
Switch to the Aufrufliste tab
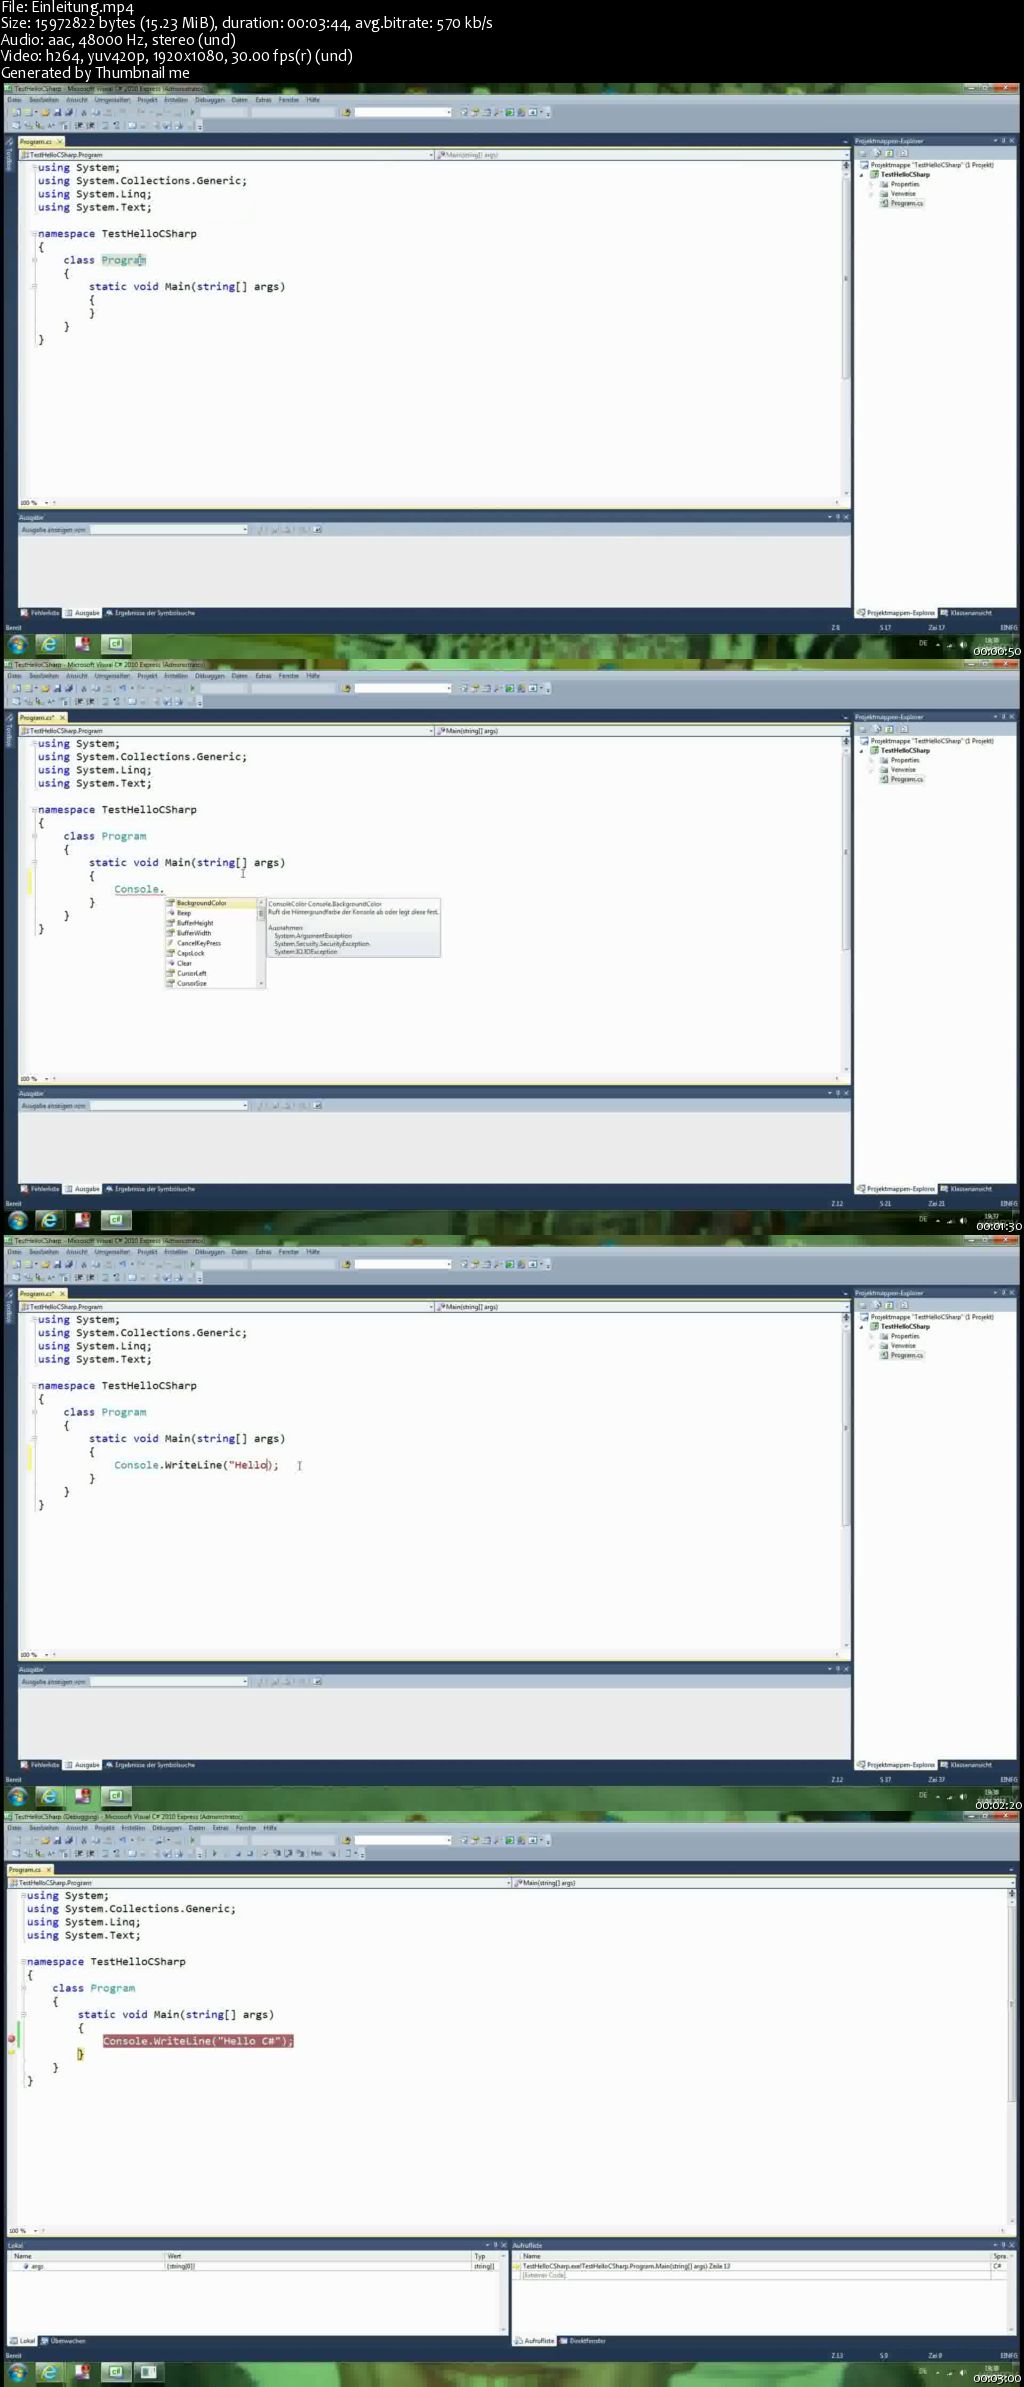point(535,2341)
